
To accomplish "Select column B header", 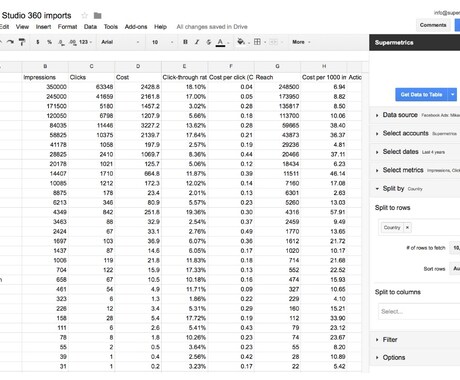I will [x=45, y=66].
